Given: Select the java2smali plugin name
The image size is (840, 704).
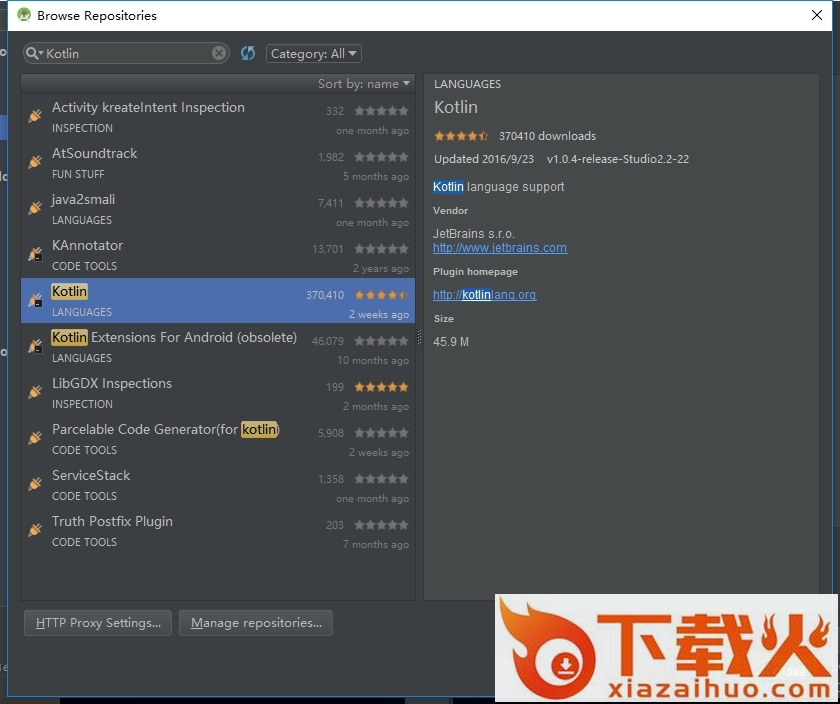Looking at the screenshot, I should point(83,199).
